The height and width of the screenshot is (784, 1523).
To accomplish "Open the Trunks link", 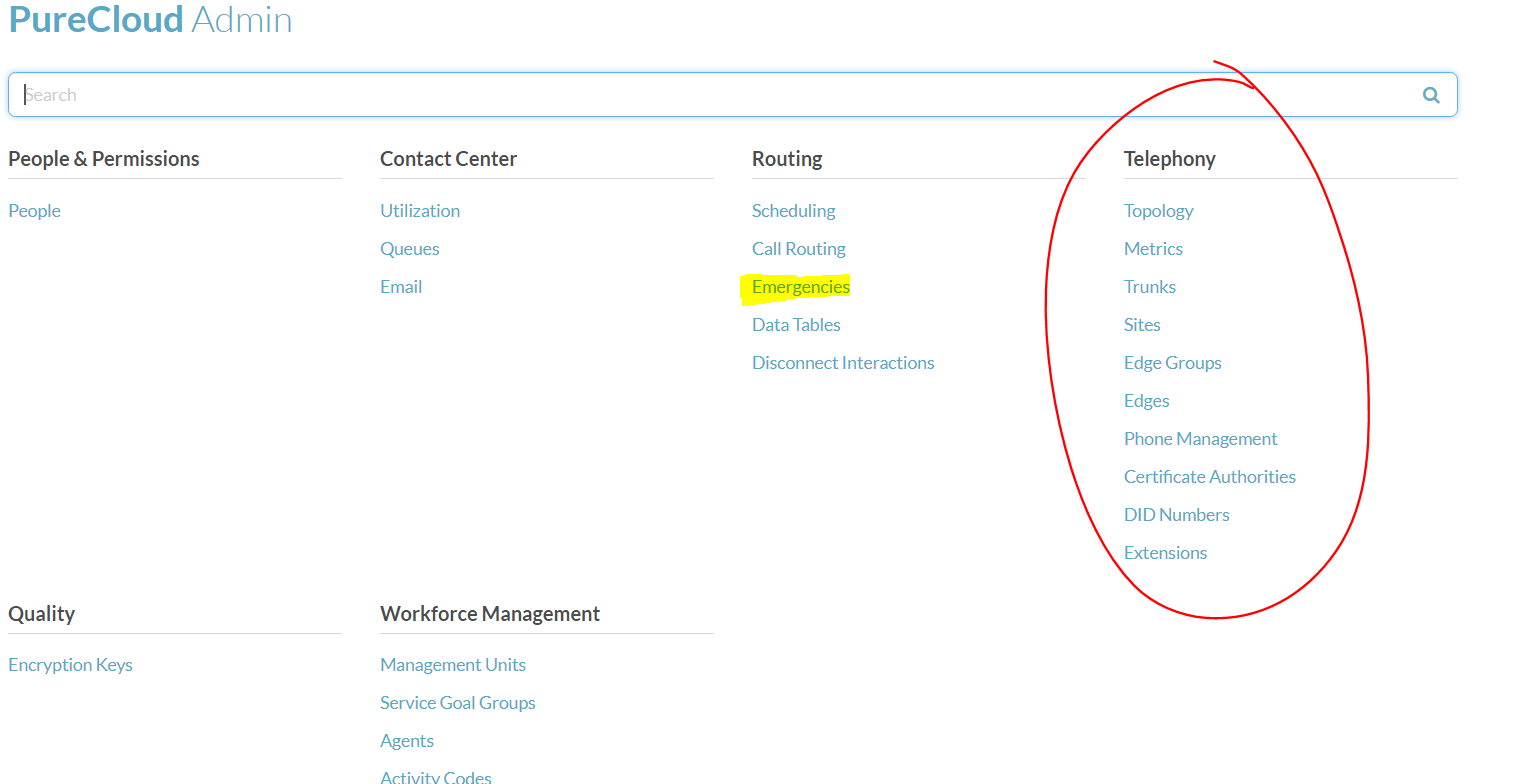I will coord(1150,287).
